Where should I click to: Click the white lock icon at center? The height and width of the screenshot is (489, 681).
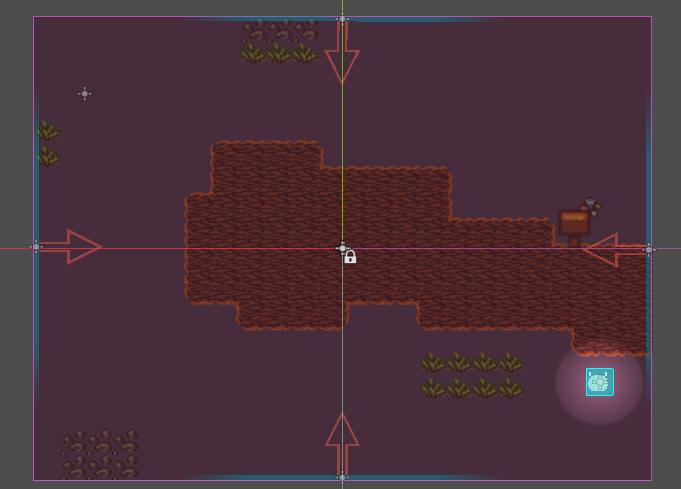350,257
